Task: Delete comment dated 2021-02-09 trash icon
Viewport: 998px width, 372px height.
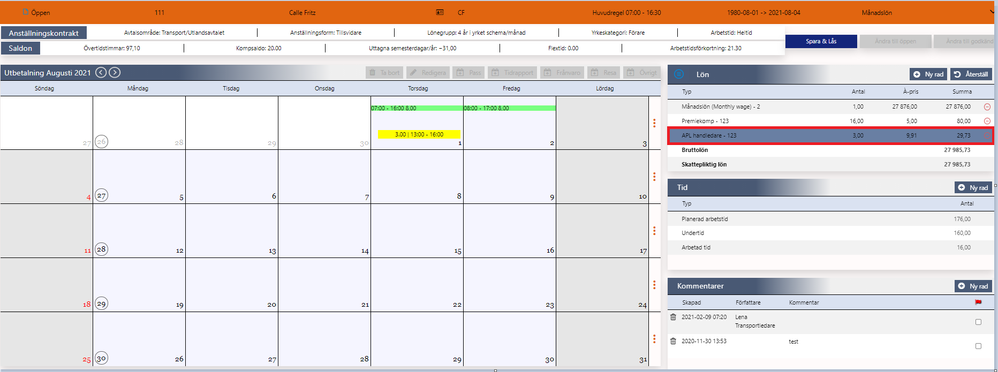Action: tap(673, 317)
